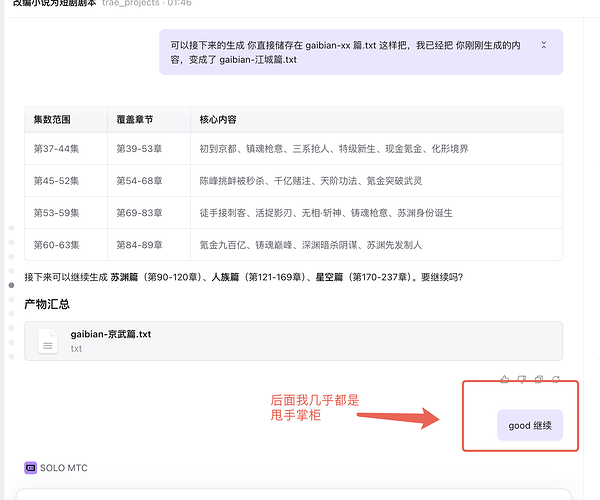Click the bottom-most conversation navigation dot
This screenshot has width=600, height=500.
tap(11, 355)
